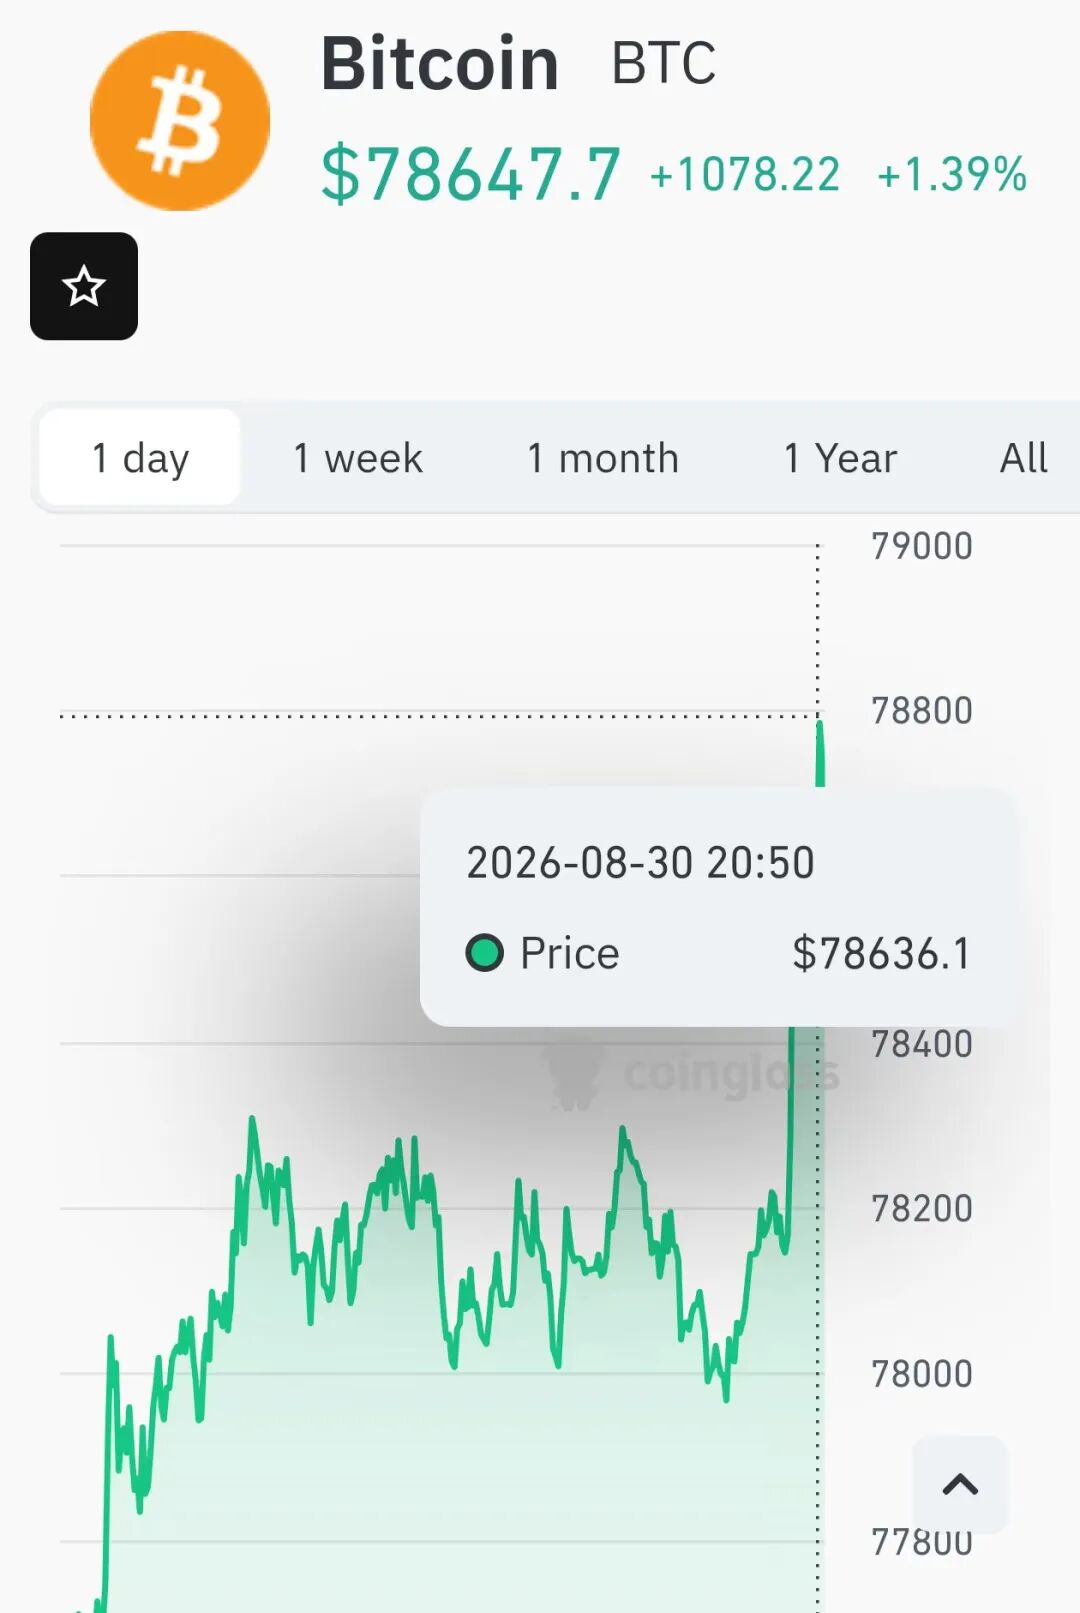Image resolution: width=1080 pixels, height=1613 pixels.
Task: Show the All time range
Action: pyautogui.click(x=1024, y=458)
